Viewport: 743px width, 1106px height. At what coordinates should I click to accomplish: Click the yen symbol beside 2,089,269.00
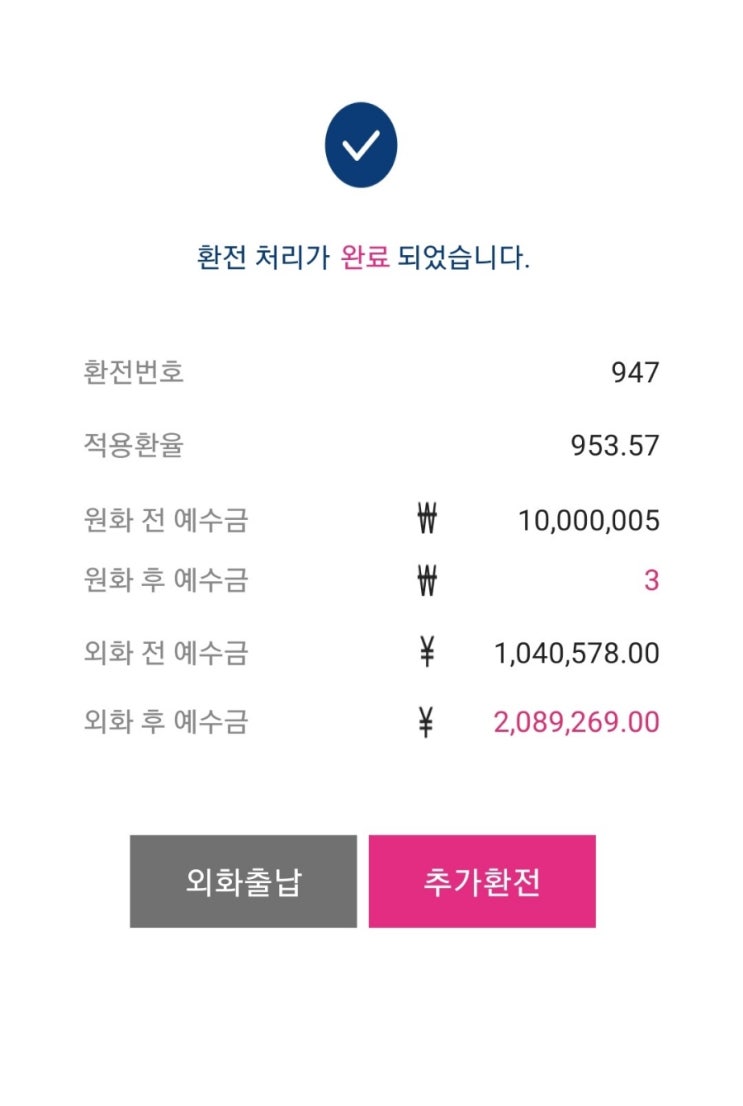tap(427, 722)
